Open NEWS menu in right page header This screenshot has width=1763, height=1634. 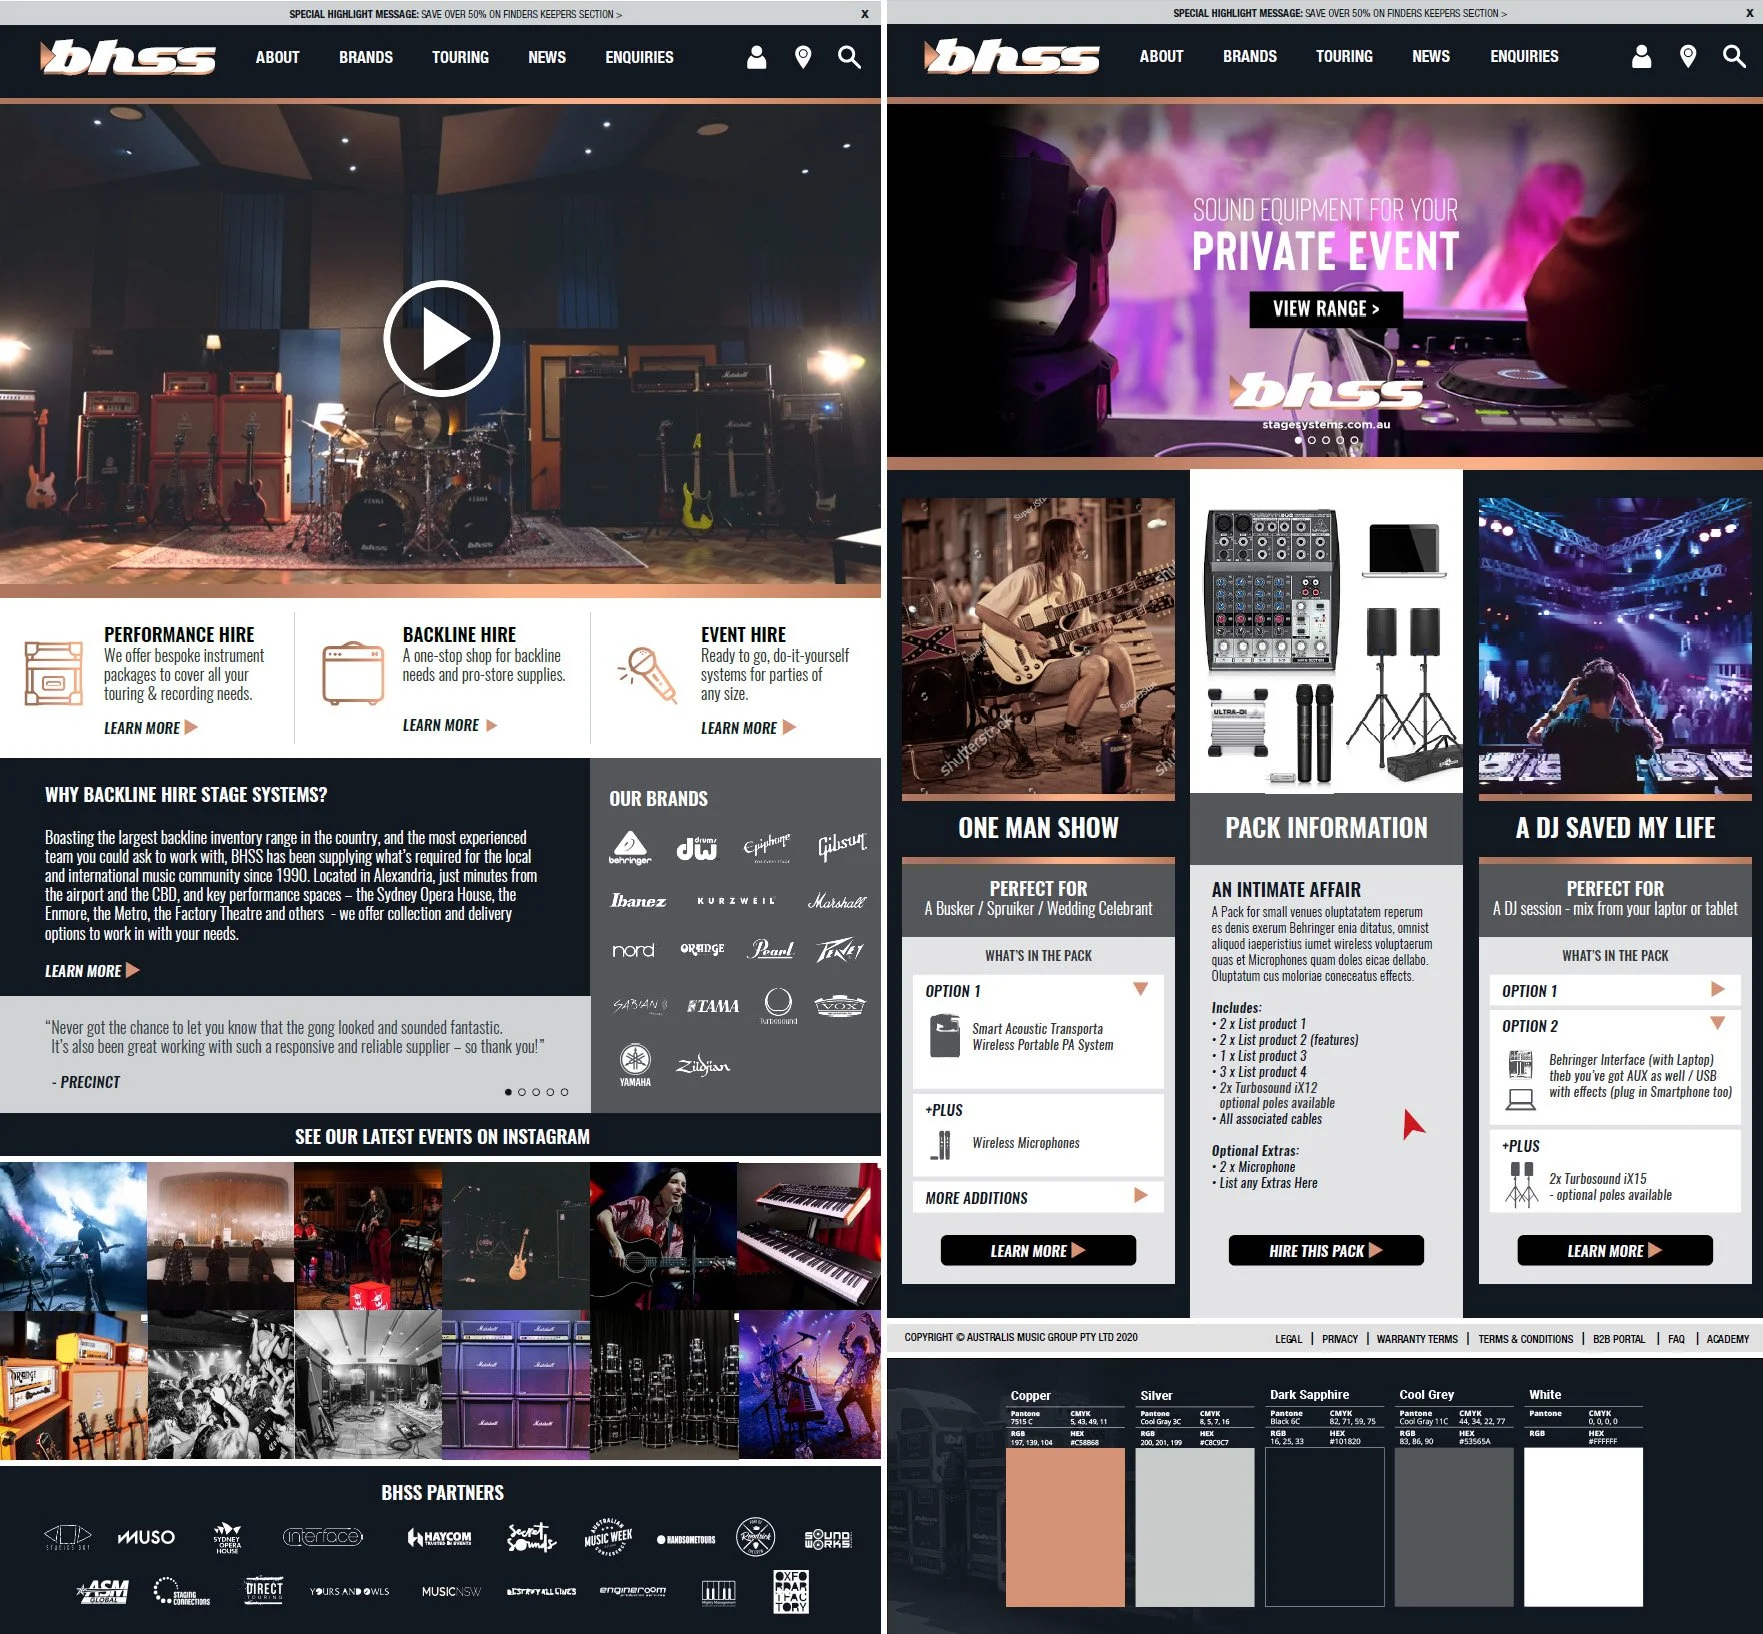tap(1430, 56)
